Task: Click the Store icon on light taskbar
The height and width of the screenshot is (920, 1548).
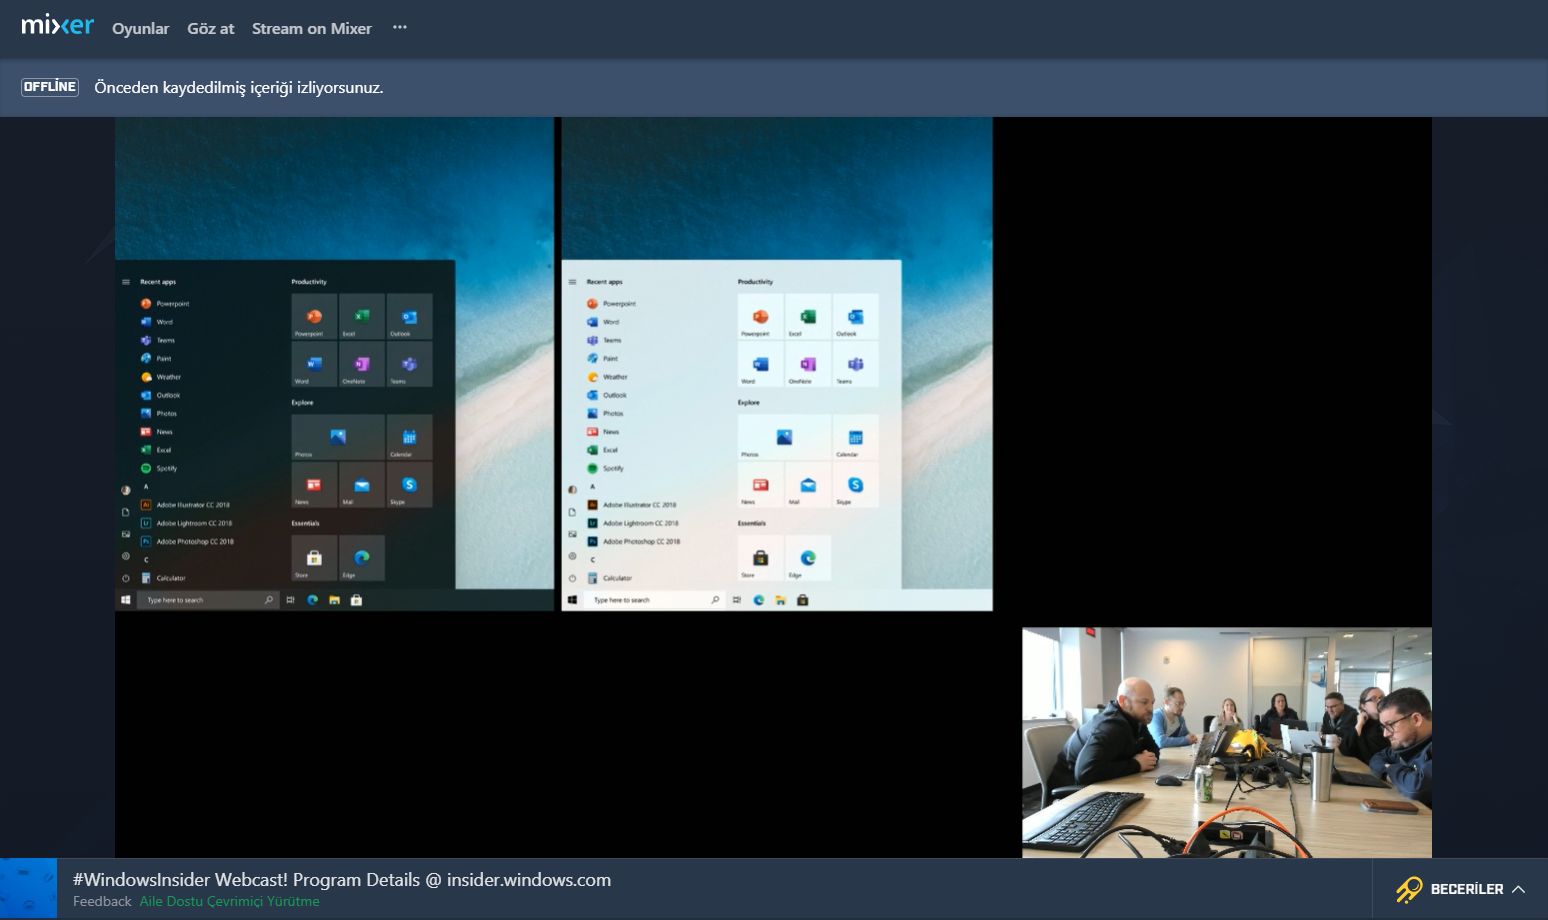Action: [802, 600]
